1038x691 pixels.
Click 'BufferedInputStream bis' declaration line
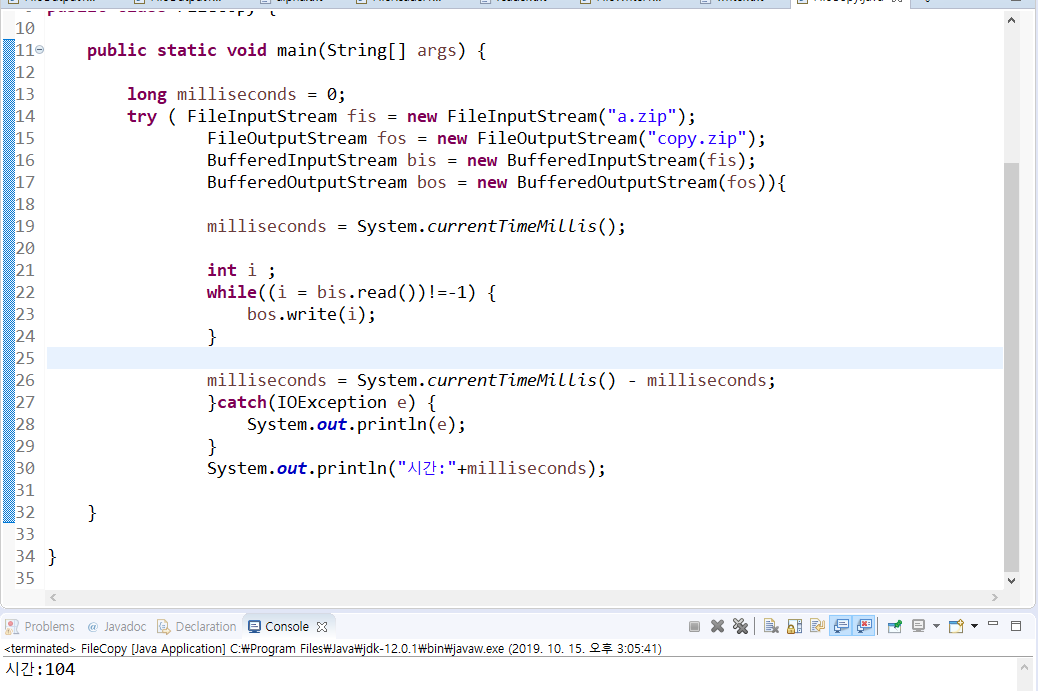pos(481,160)
